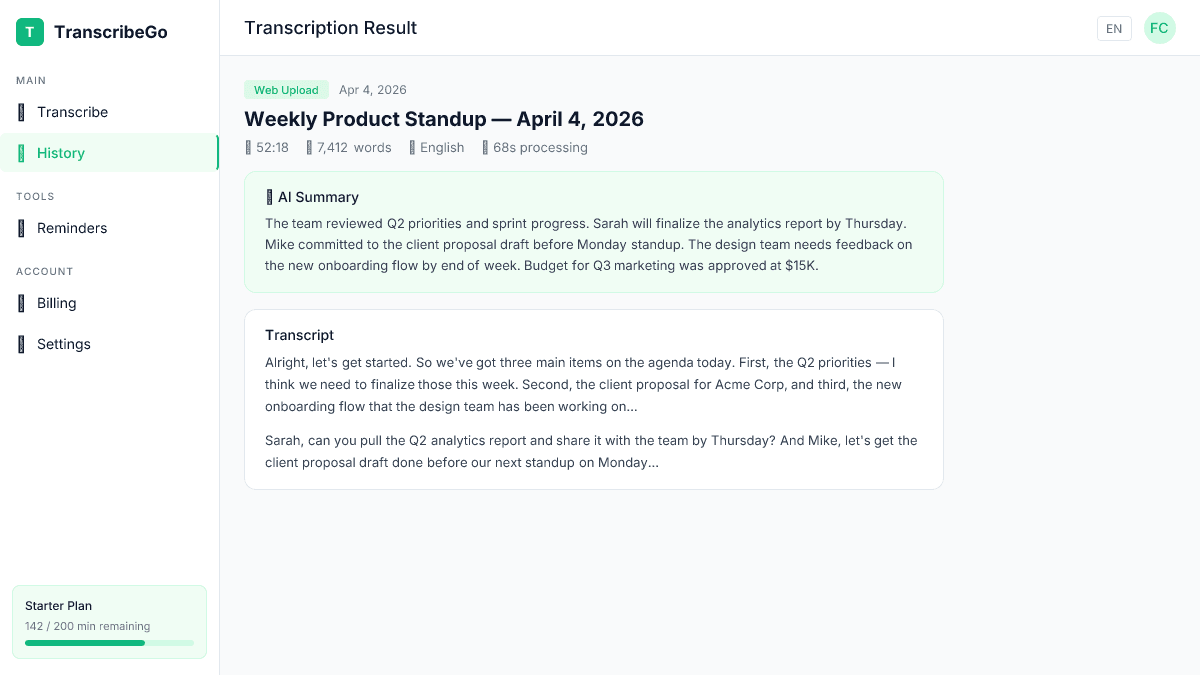Click the language icon next to English
This screenshot has height=675, width=1200.
[x=412, y=147]
